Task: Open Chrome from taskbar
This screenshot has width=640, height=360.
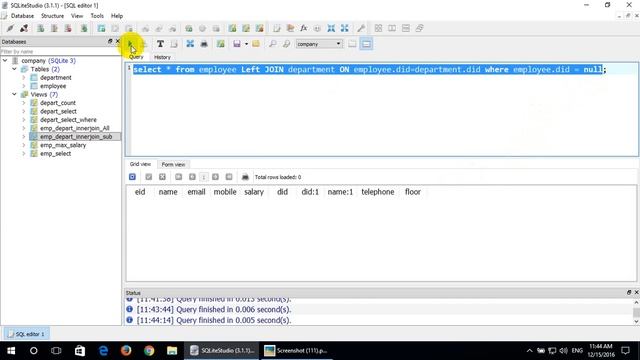Action: [149, 351]
